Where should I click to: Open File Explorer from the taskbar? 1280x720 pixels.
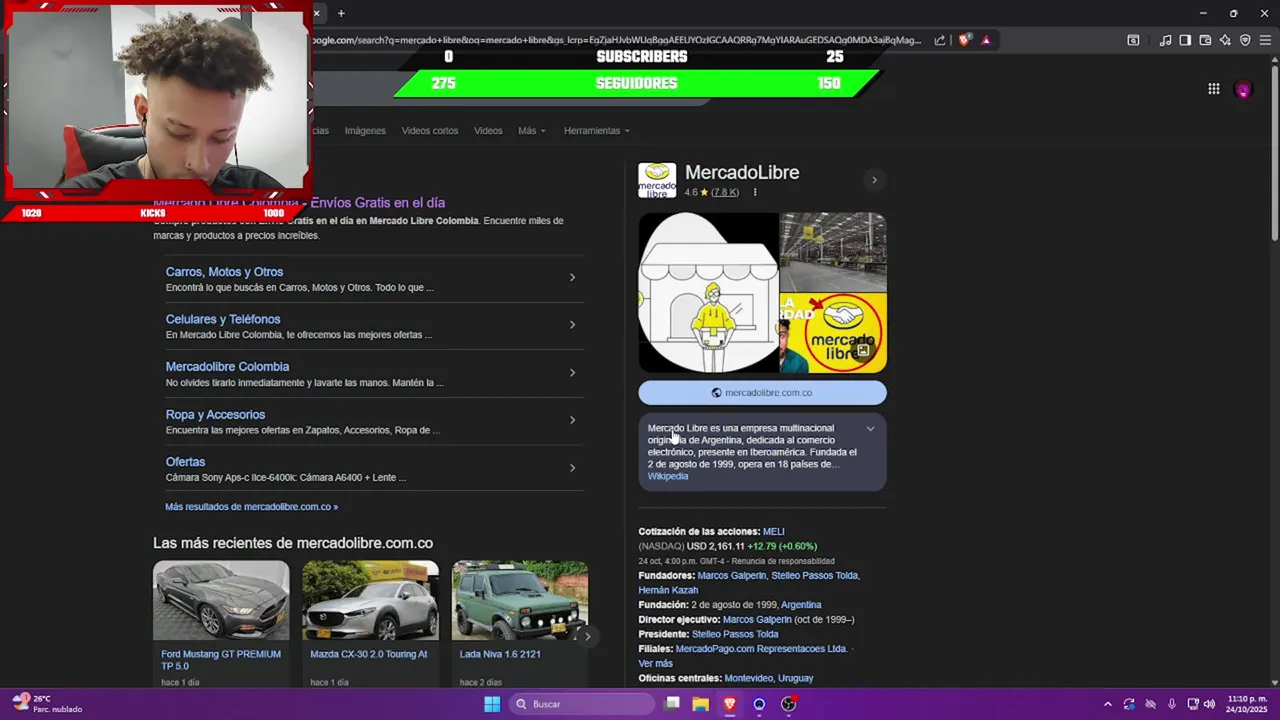coord(701,704)
